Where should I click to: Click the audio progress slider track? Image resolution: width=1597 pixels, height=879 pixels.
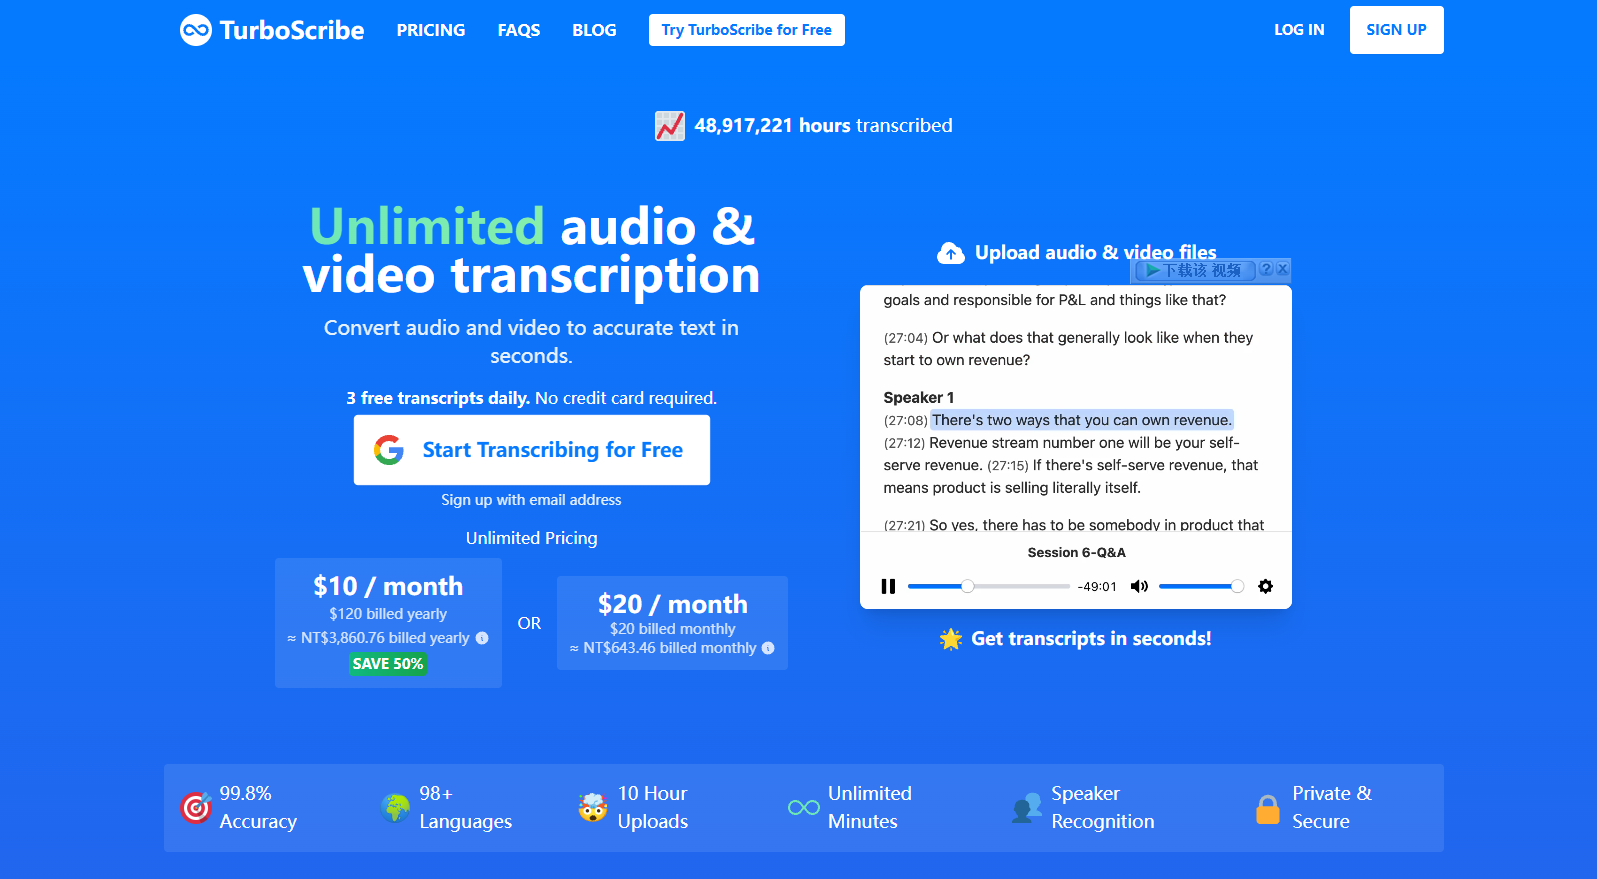(x=989, y=587)
